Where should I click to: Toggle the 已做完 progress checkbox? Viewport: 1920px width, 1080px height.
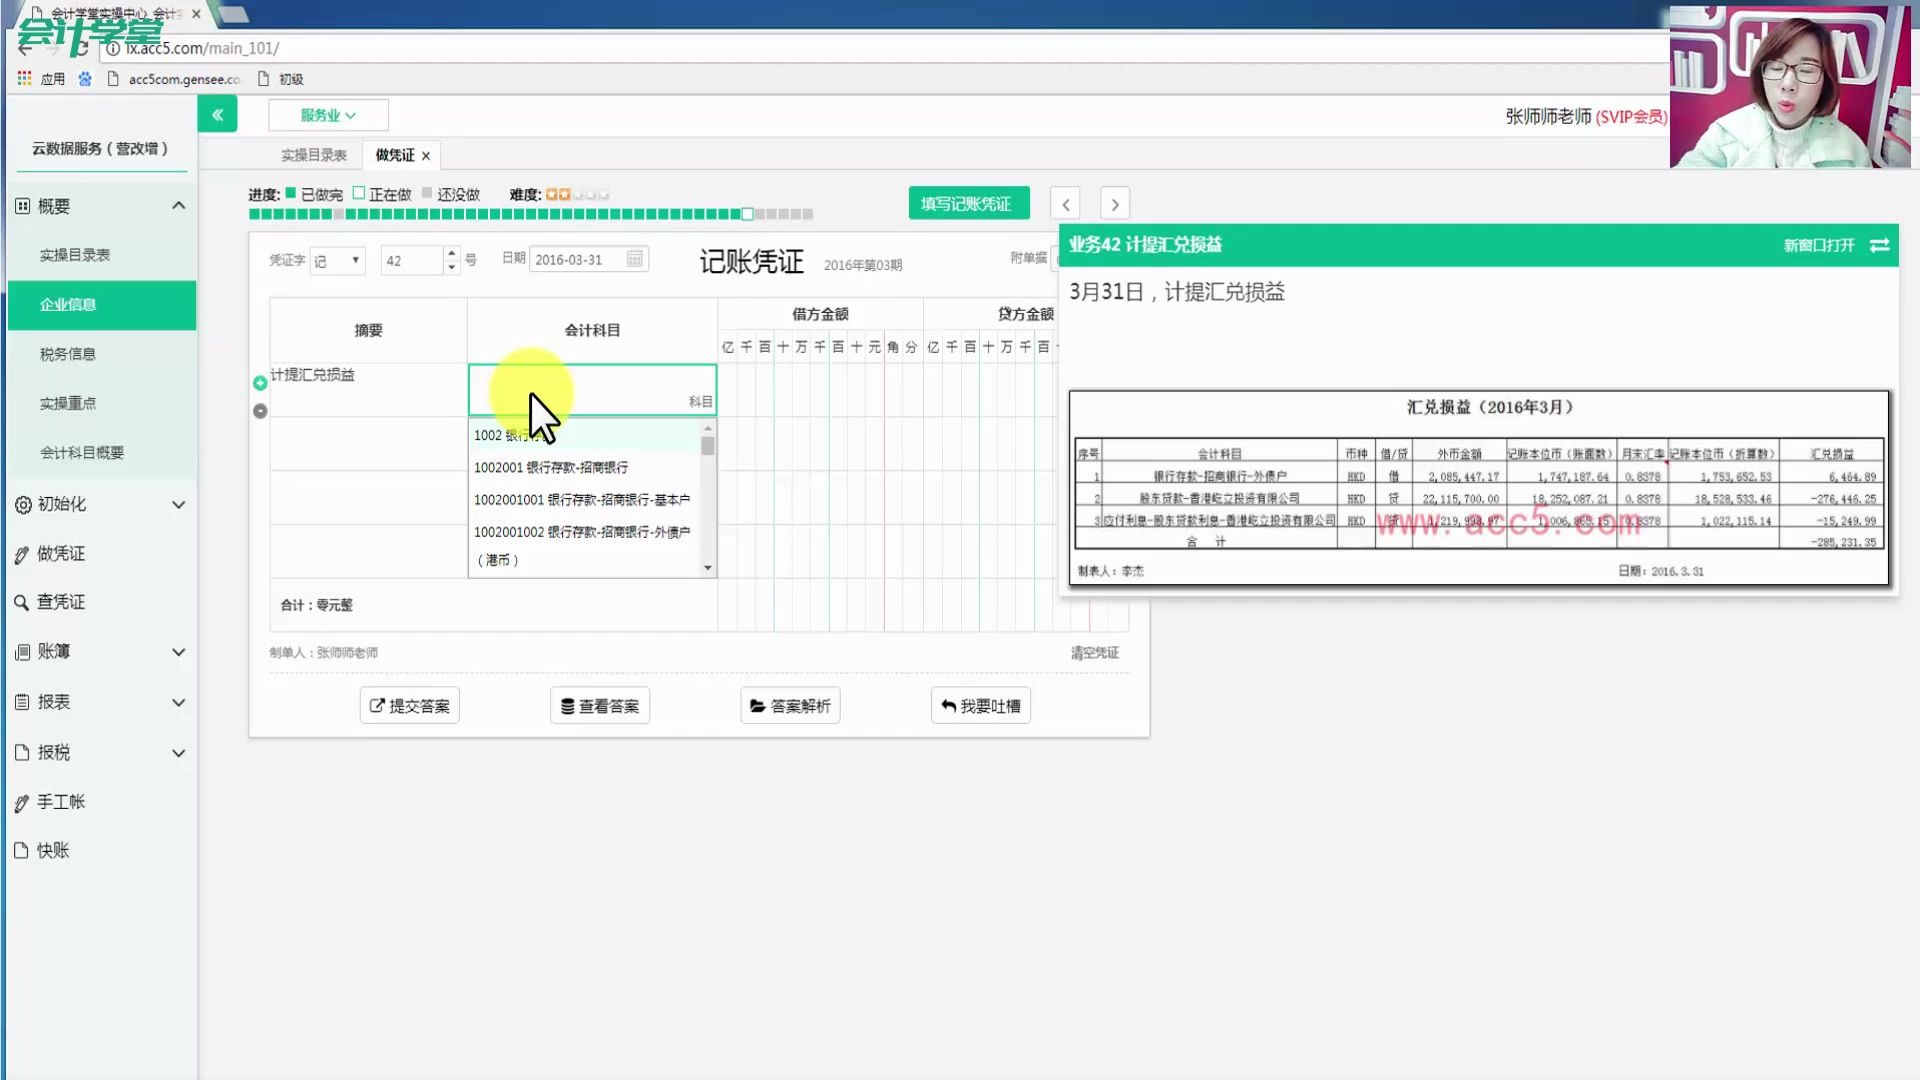coord(288,193)
